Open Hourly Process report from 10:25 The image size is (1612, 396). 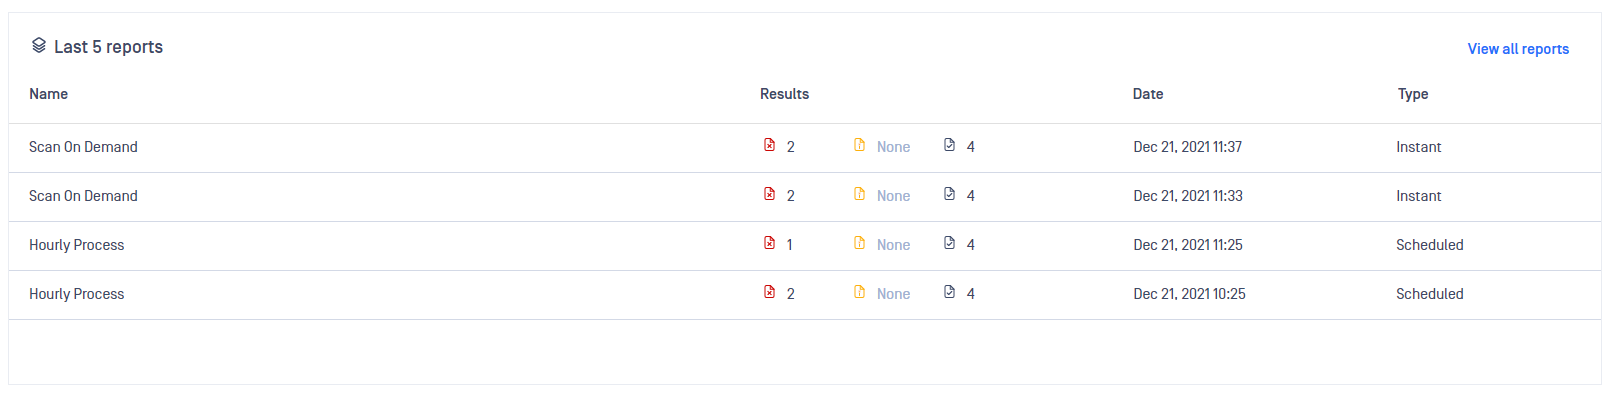click(x=77, y=294)
